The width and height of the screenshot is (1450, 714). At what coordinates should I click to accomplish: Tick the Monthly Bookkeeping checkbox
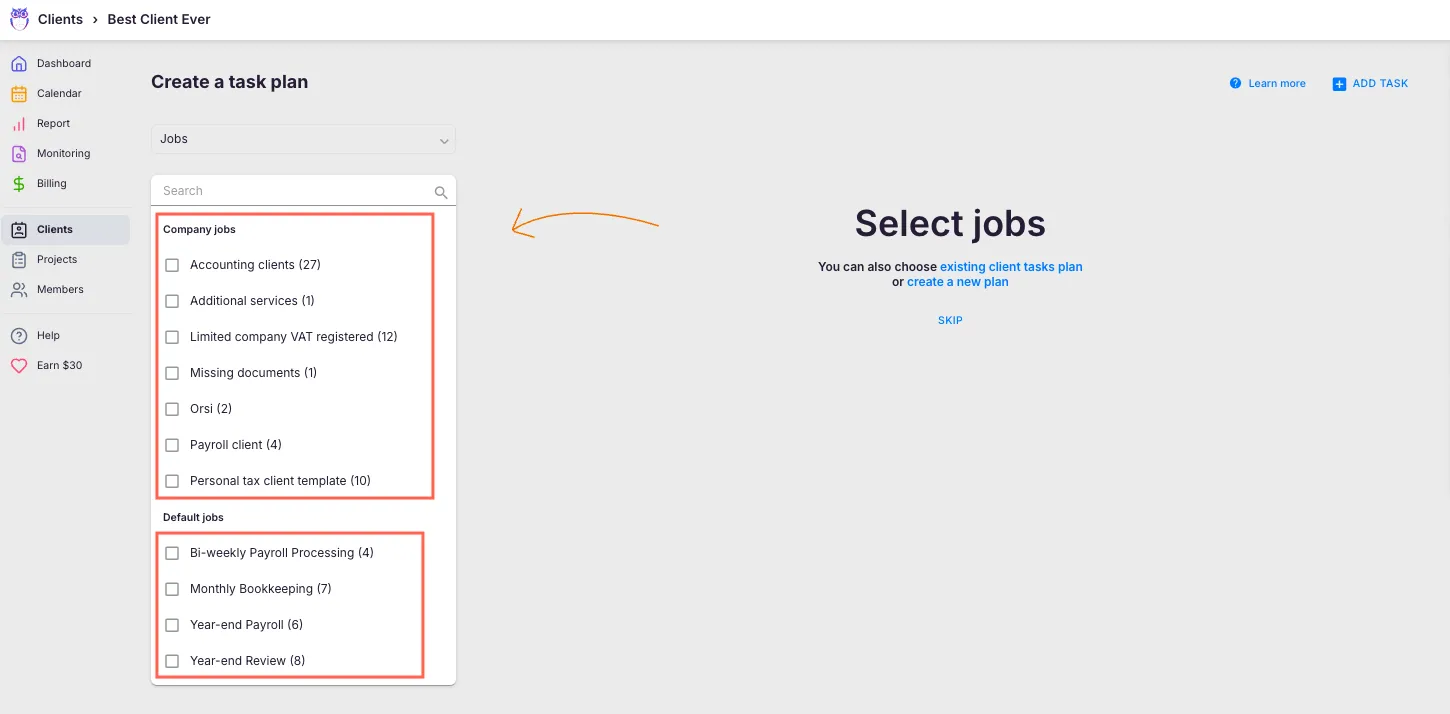pos(172,589)
